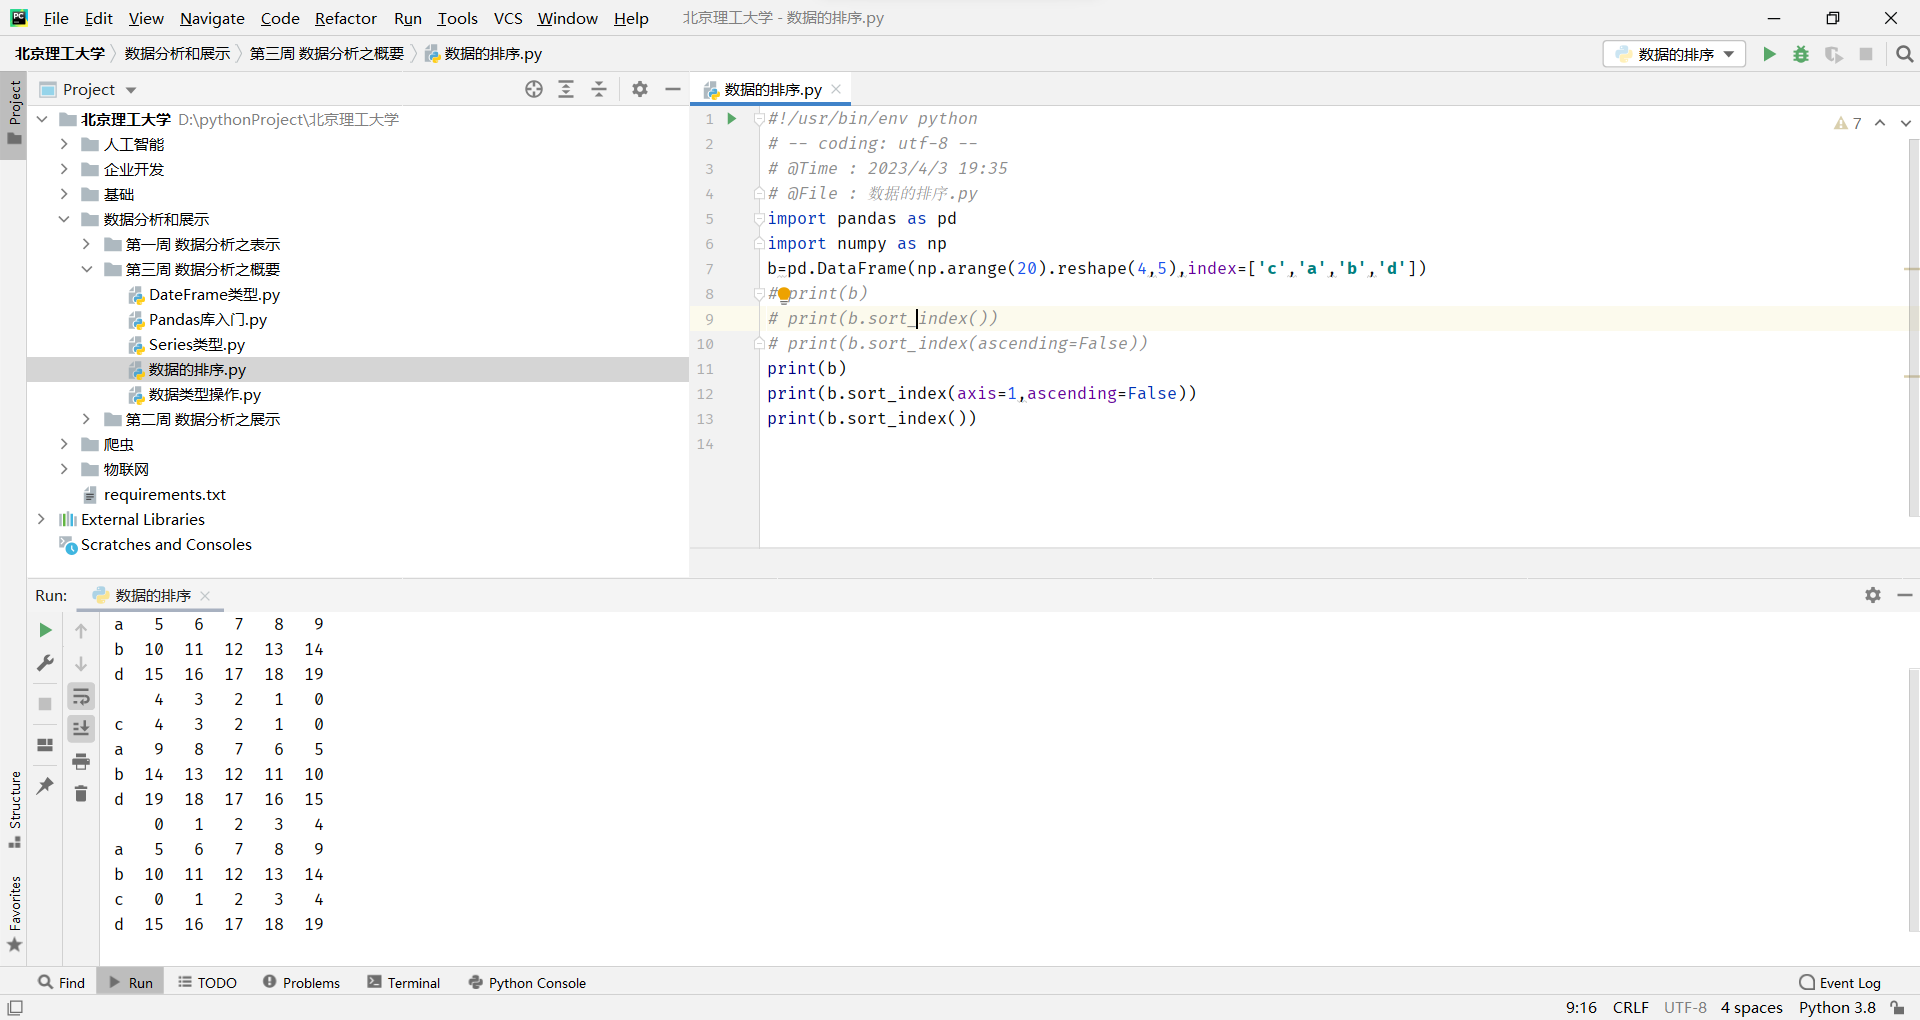The width and height of the screenshot is (1920, 1020).
Task: Expand the 企业开发 folder
Action: click(64, 169)
